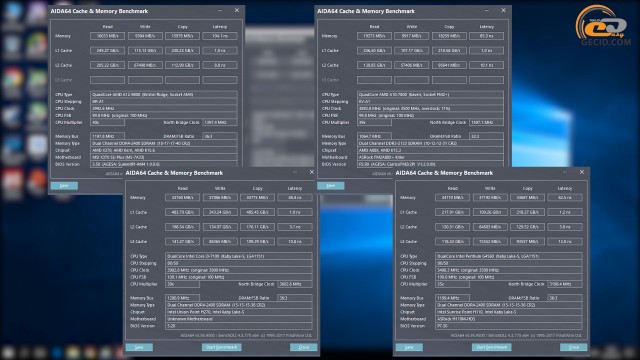Click CPU Clock field in Pentium G4560 window
The image size is (640, 360).
point(509,270)
